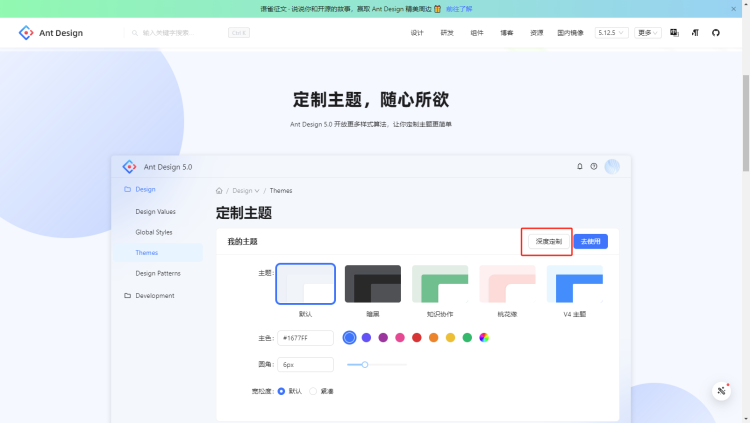Click the Themes breadcrumb text
750x423 pixels.
coord(281,190)
